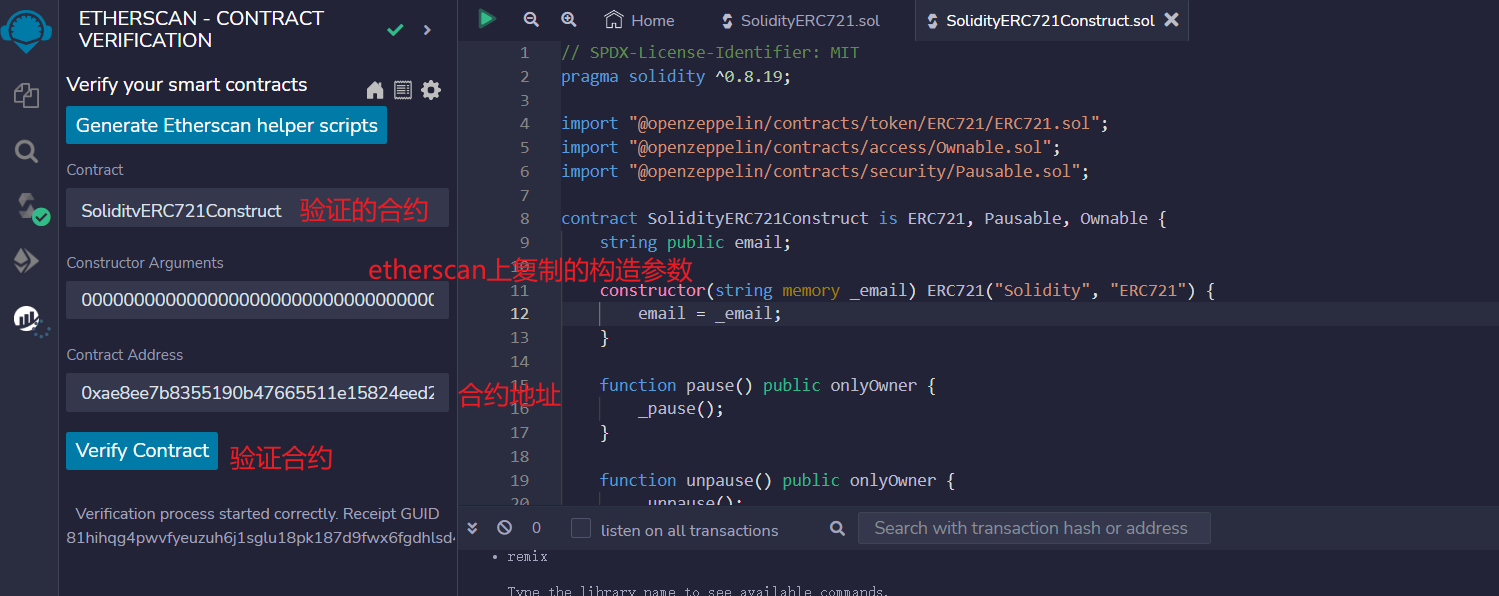Click the plugin verified checkmark icon

pyautogui.click(x=395, y=30)
